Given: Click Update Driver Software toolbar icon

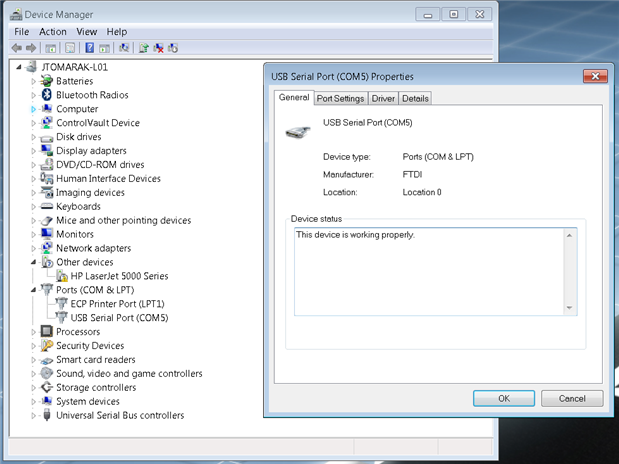Looking at the screenshot, I should 144,48.
